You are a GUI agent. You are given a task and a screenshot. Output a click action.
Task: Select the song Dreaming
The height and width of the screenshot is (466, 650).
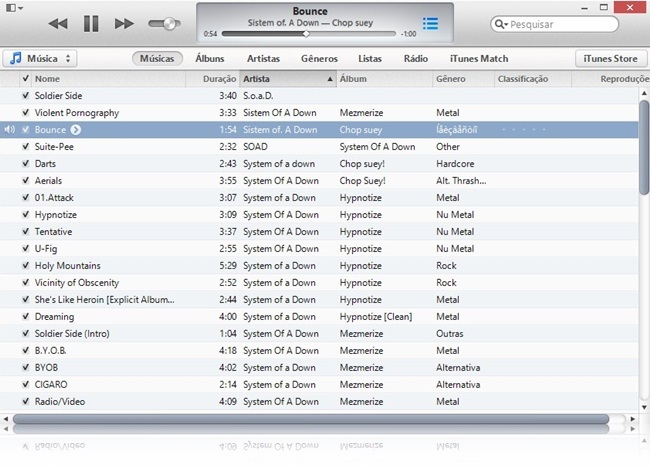[x=319, y=317]
